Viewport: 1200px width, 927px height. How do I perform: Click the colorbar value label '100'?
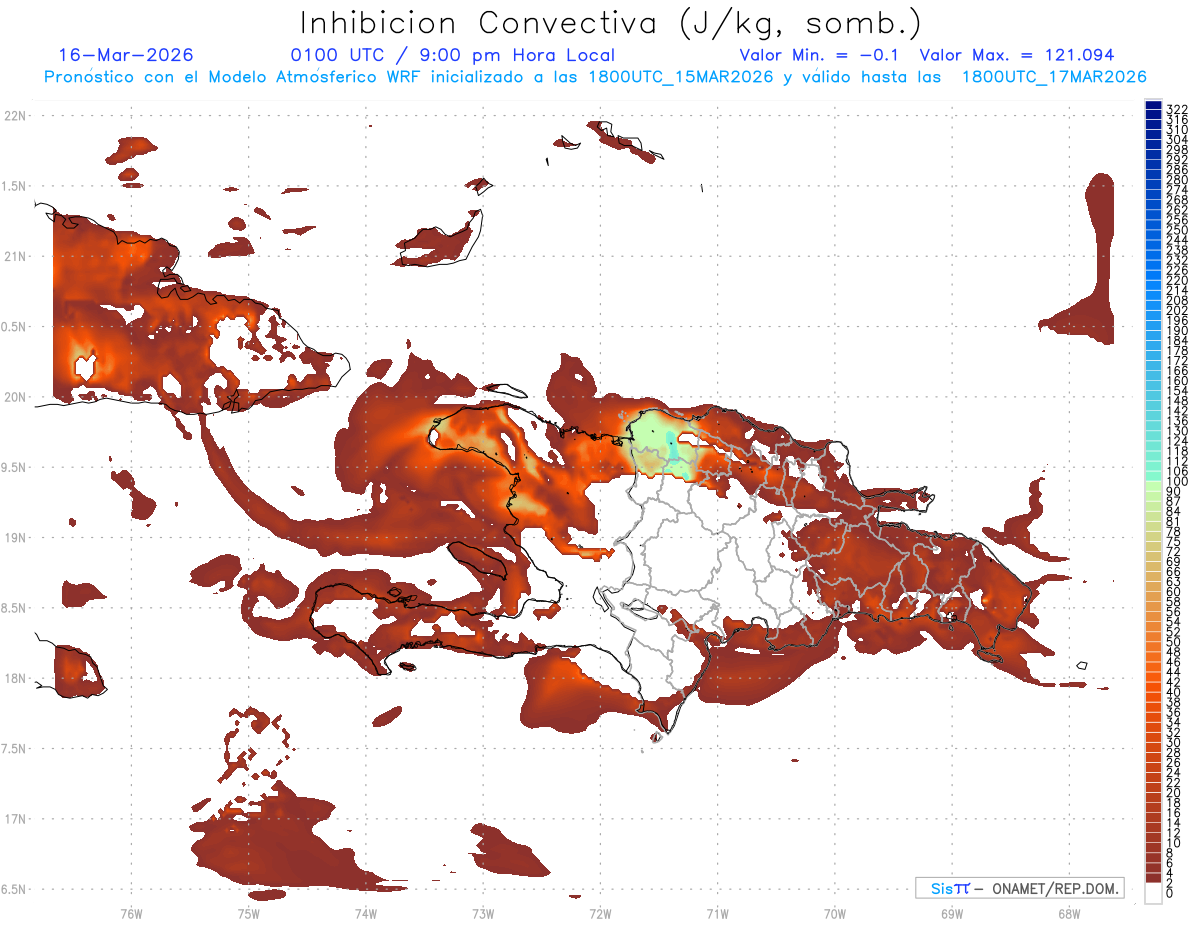point(1177,482)
